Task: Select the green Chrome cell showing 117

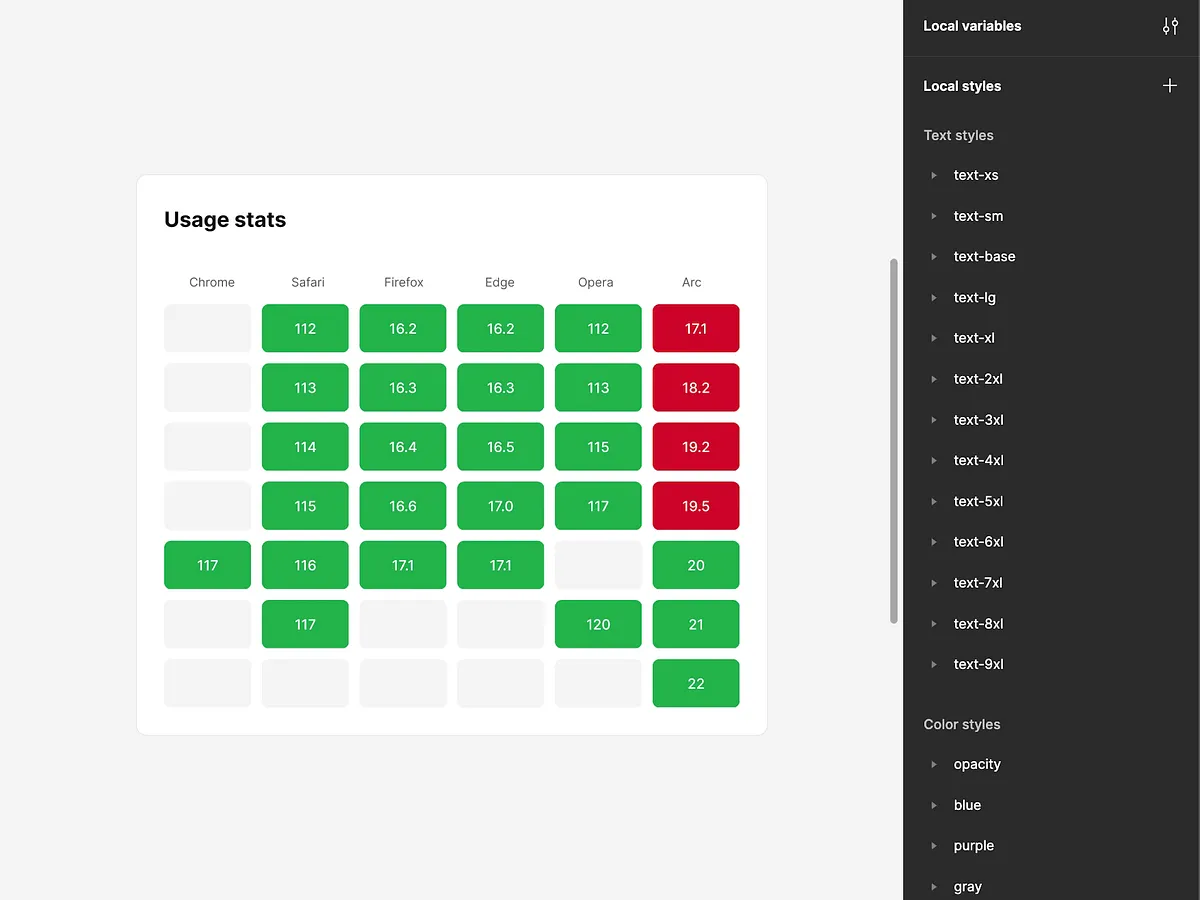Action: pos(207,565)
